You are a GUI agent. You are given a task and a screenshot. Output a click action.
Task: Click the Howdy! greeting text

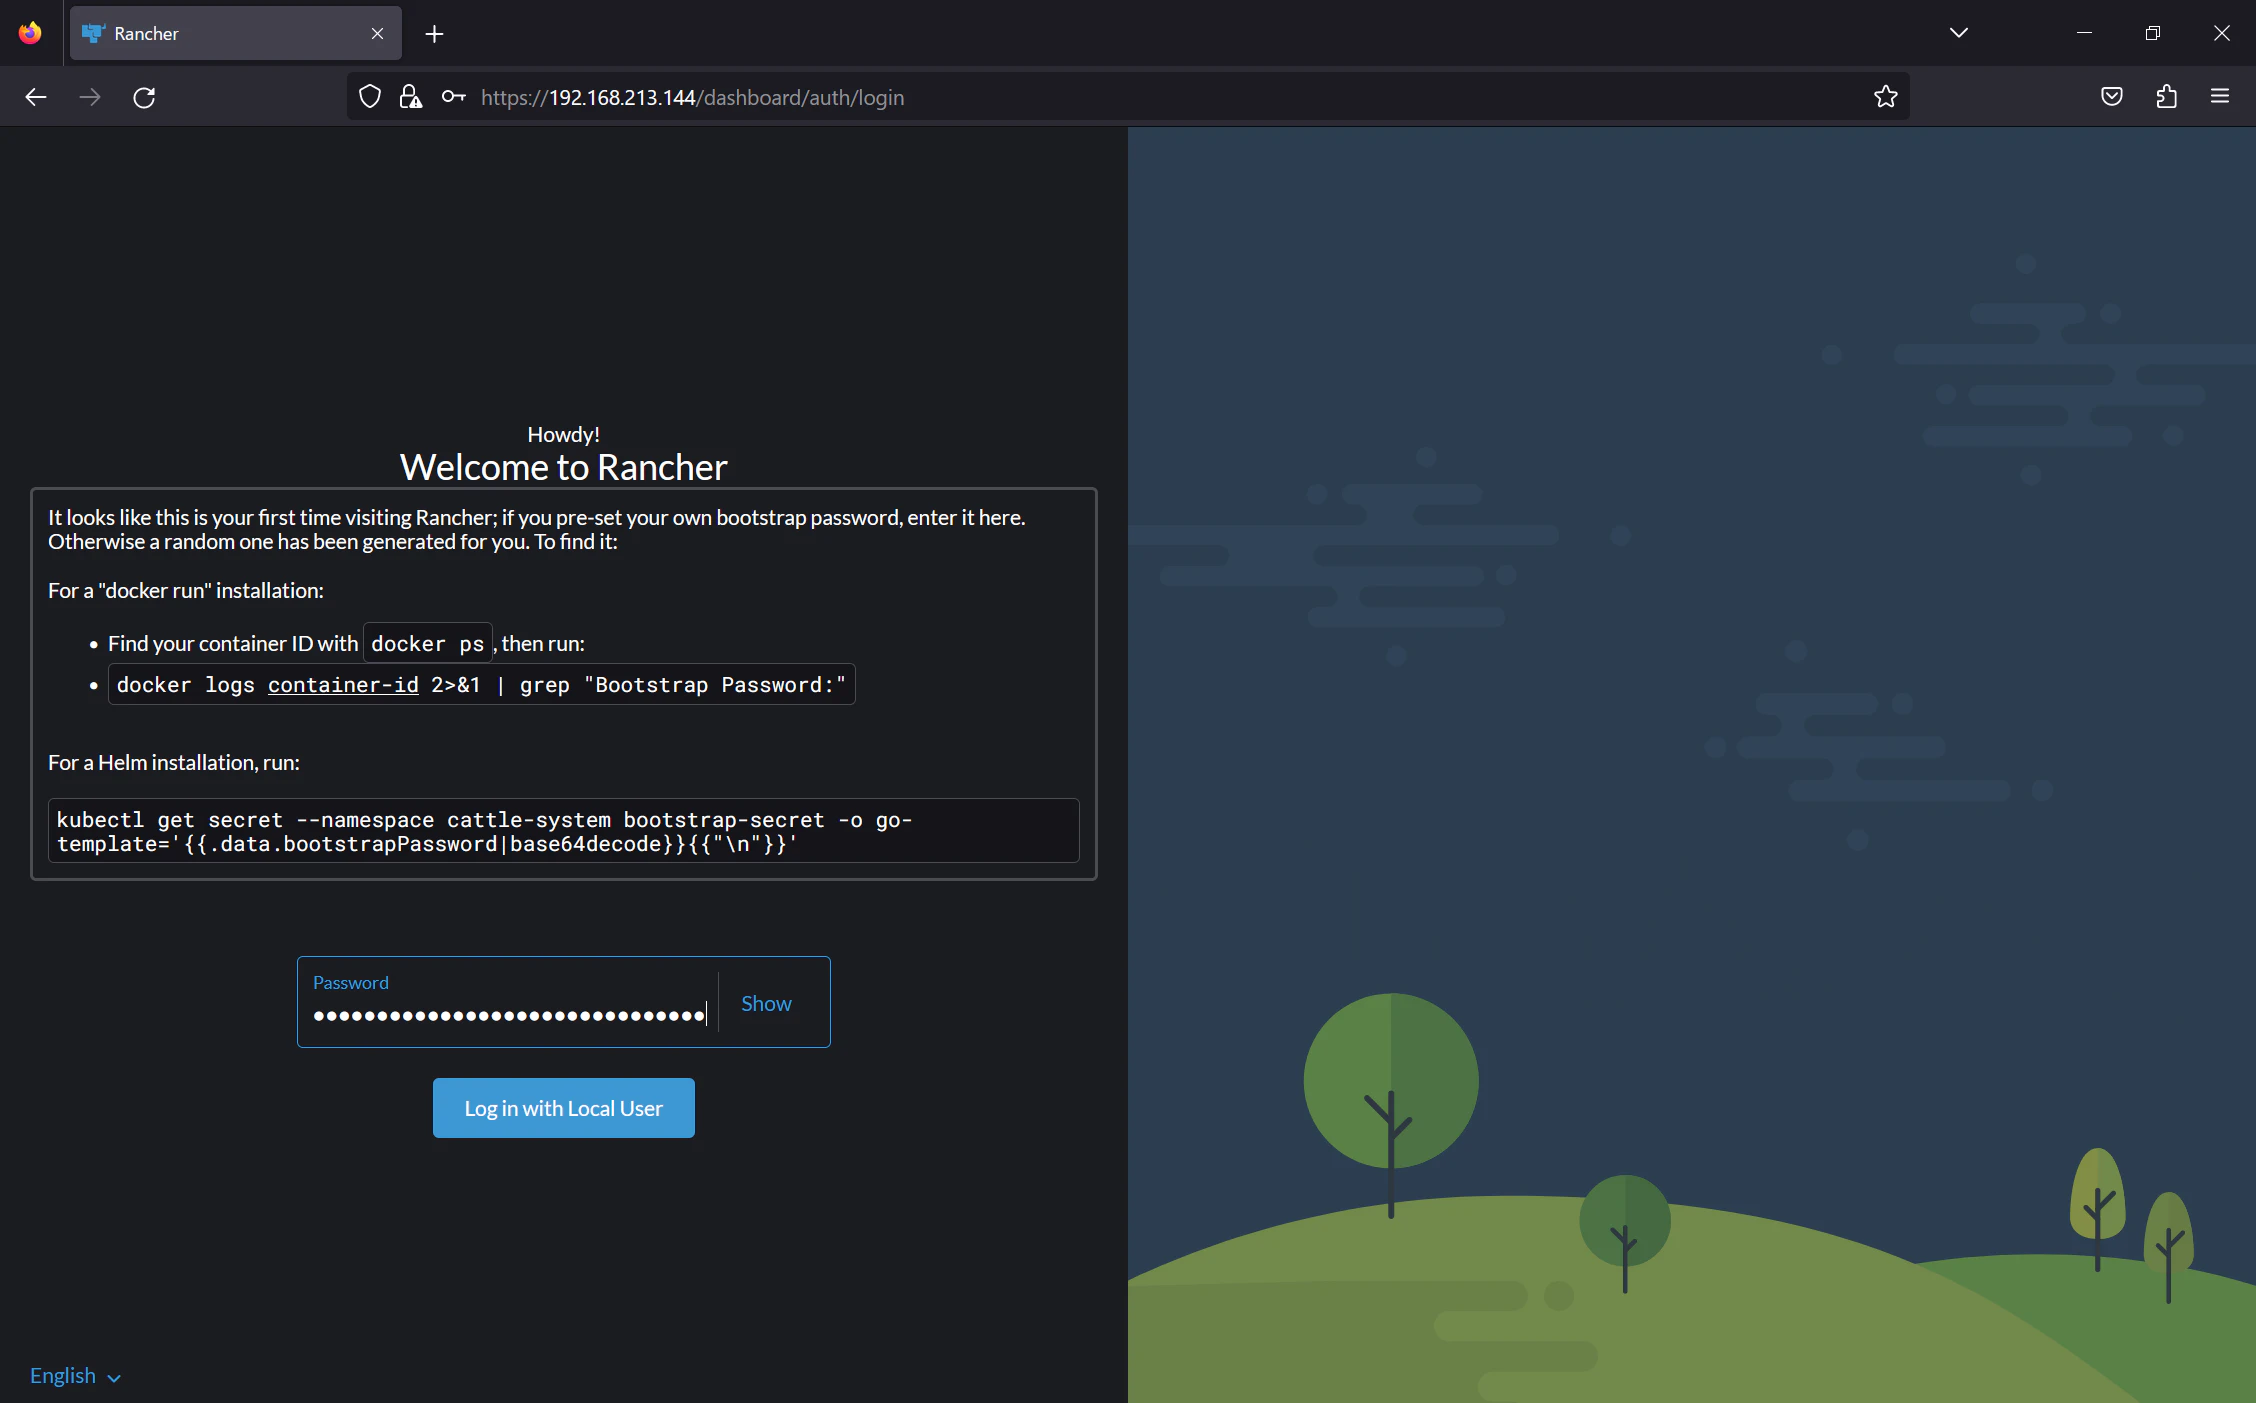pos(564,434)
